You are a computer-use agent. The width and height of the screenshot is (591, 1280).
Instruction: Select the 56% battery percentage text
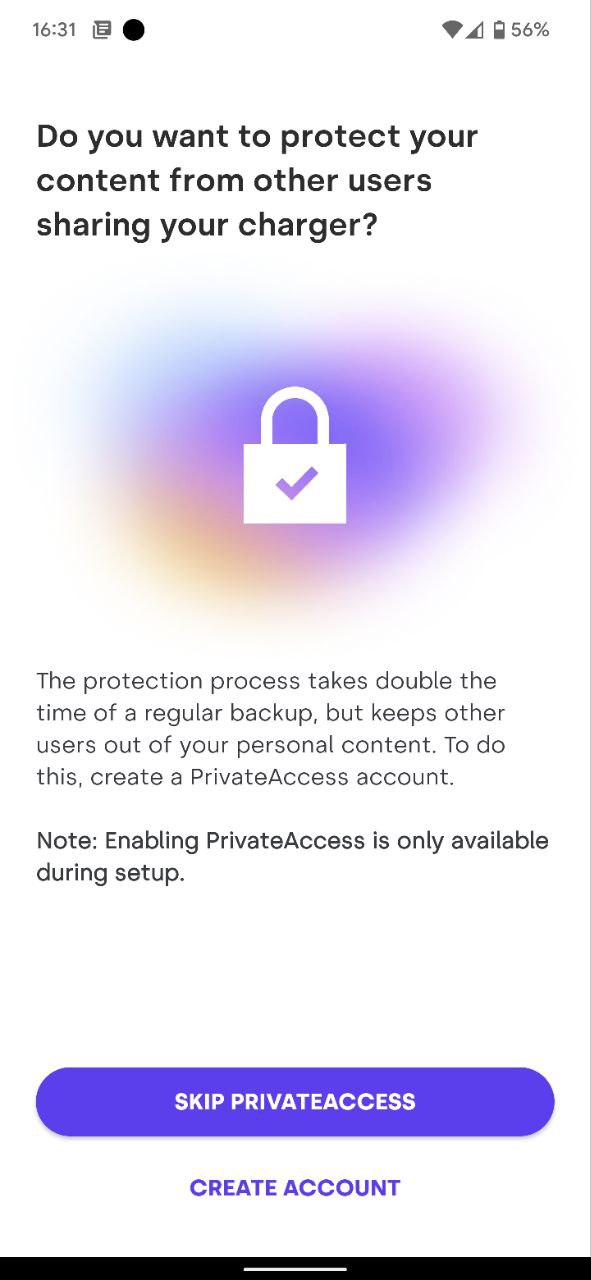[530, 30]
